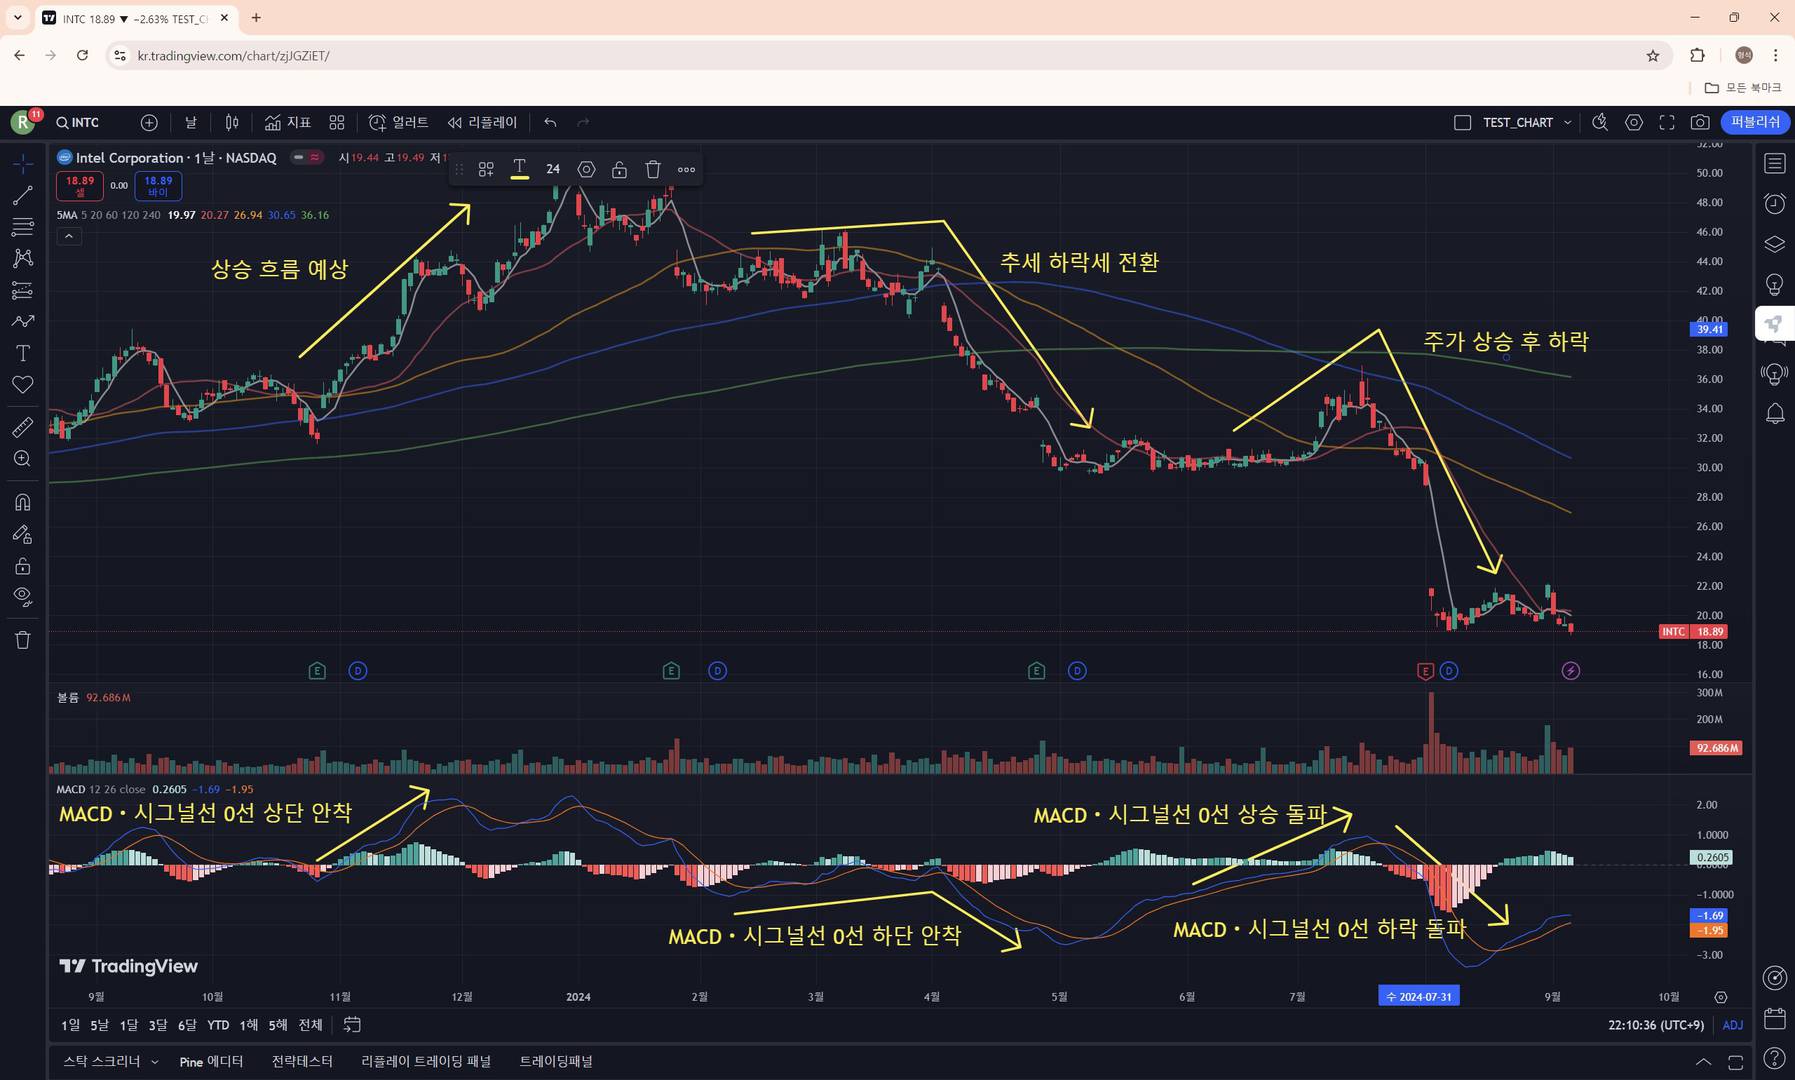The height and width of the screenshot is (1080, 1795).
Task: Select the 3달 date range
Action: [x=158, y=1025]
